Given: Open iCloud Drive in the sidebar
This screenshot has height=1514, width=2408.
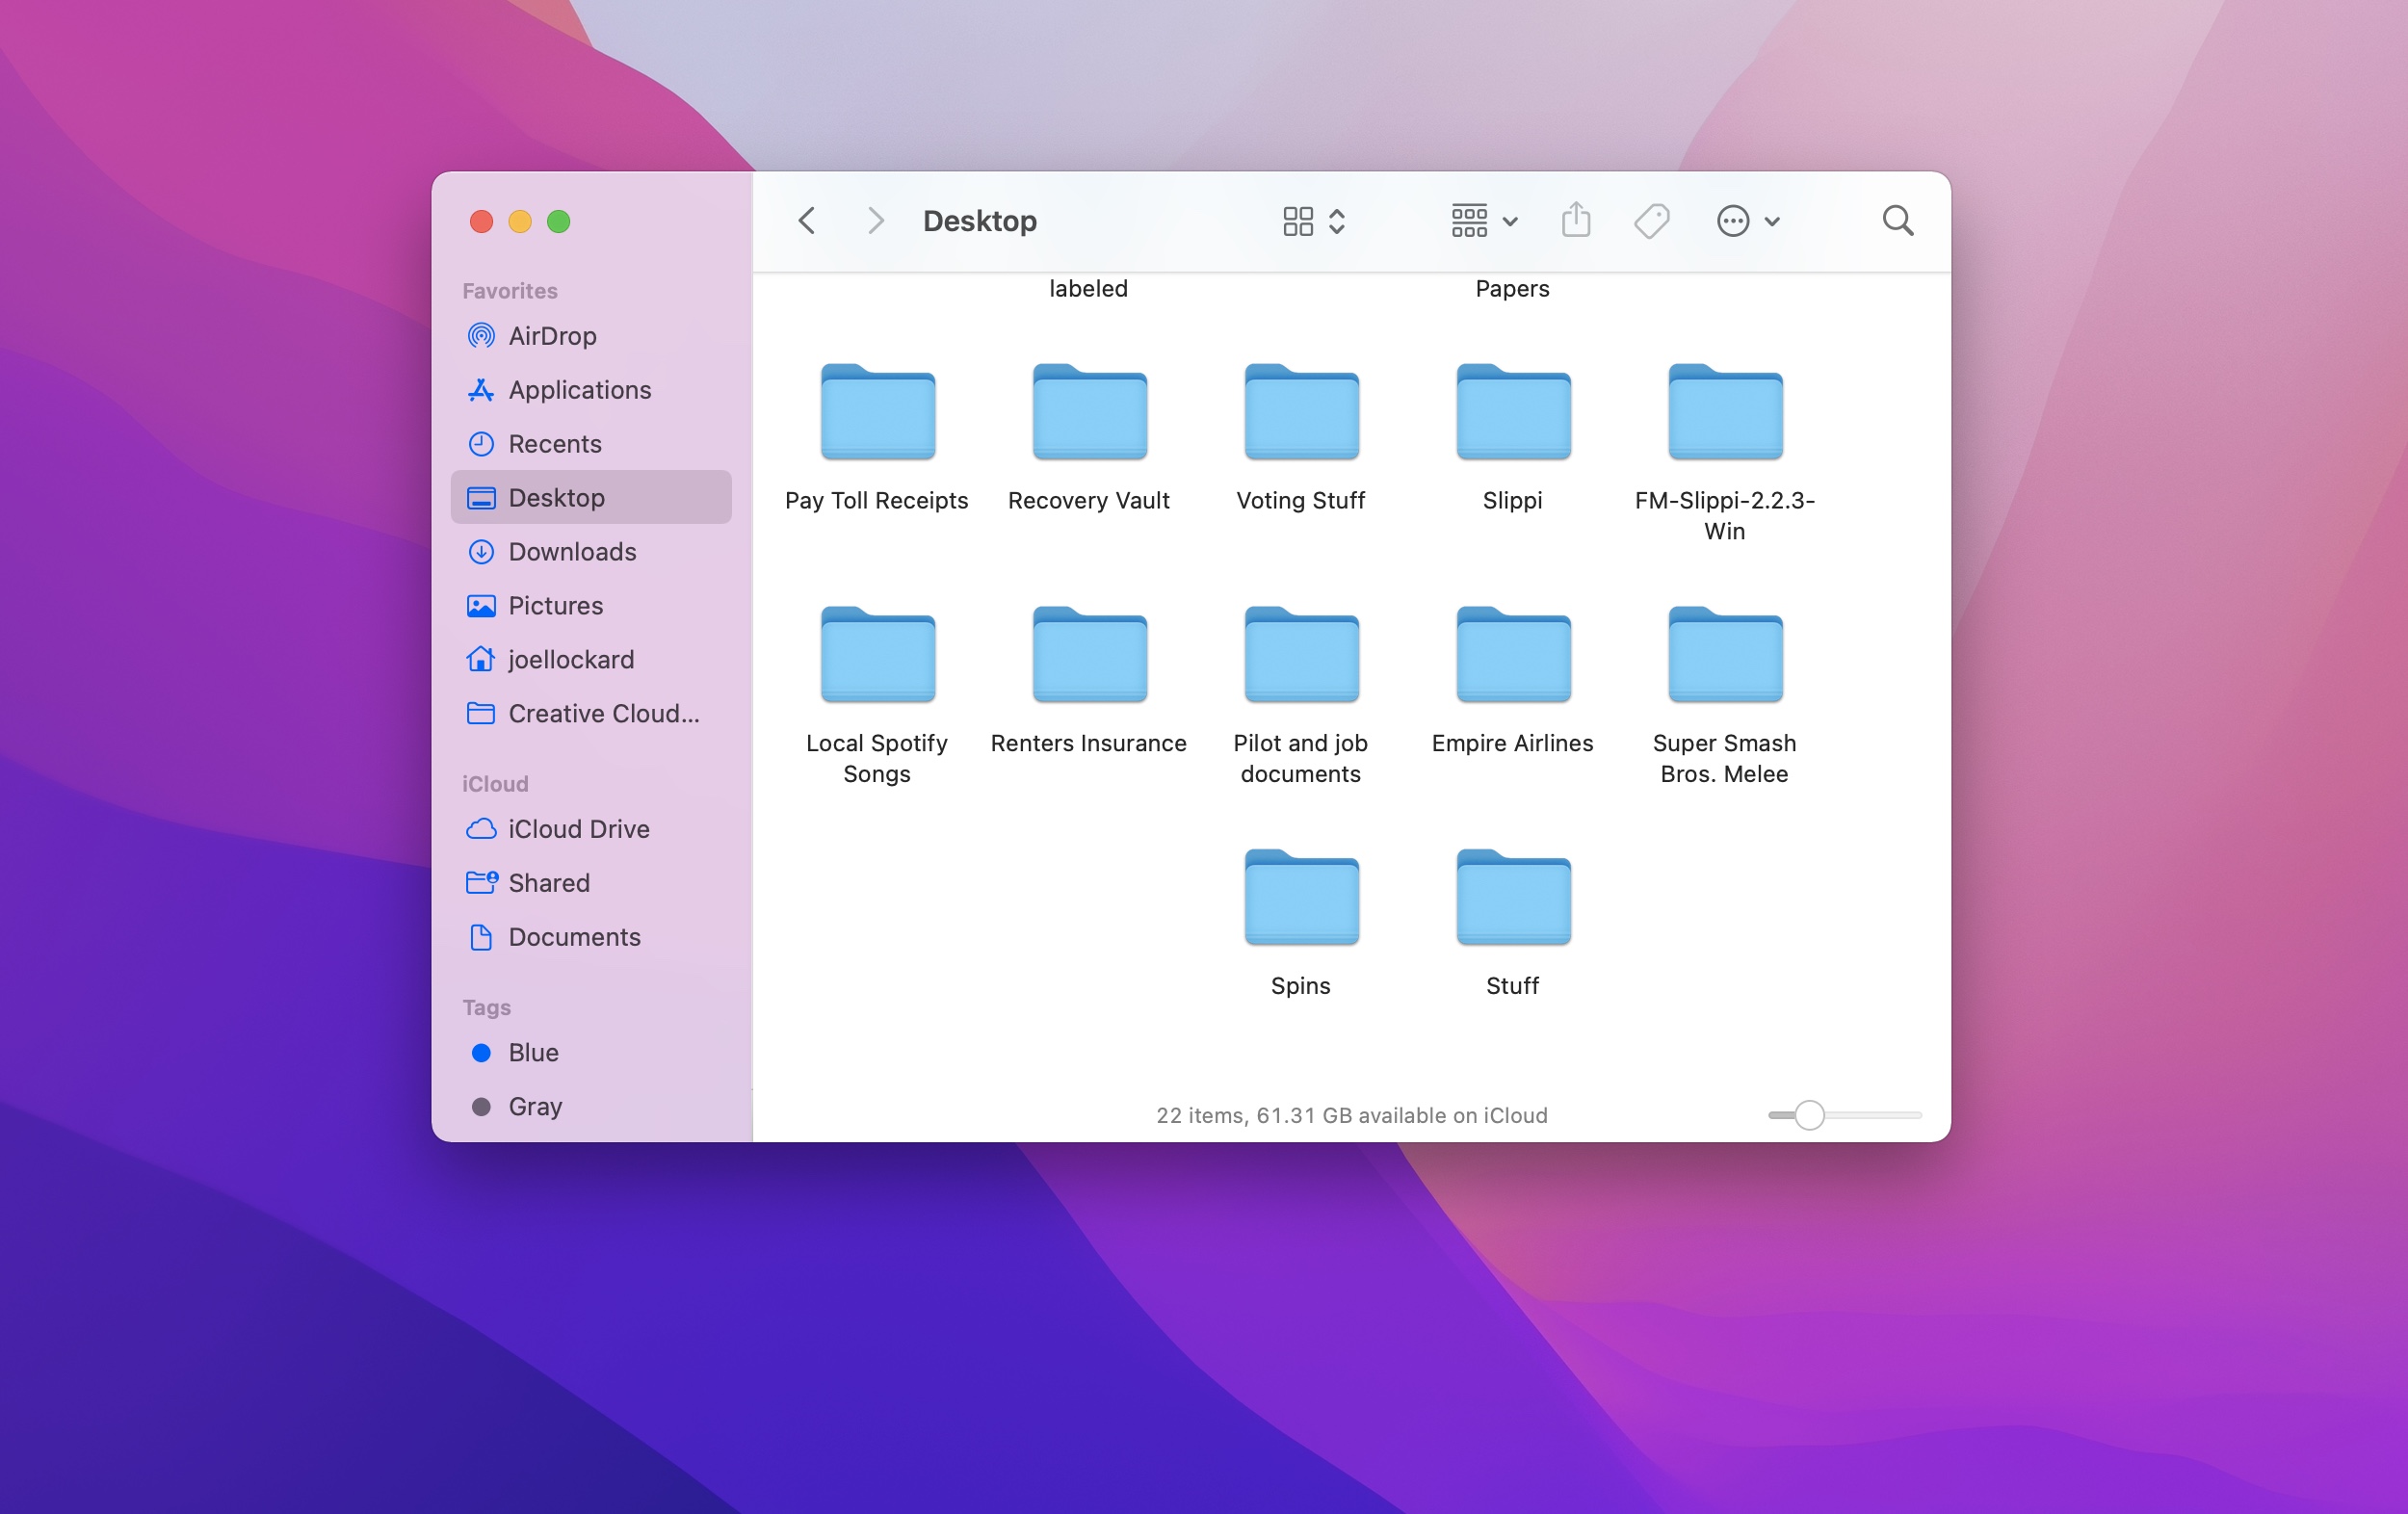Looking at the screenshot, I should 591,829.
